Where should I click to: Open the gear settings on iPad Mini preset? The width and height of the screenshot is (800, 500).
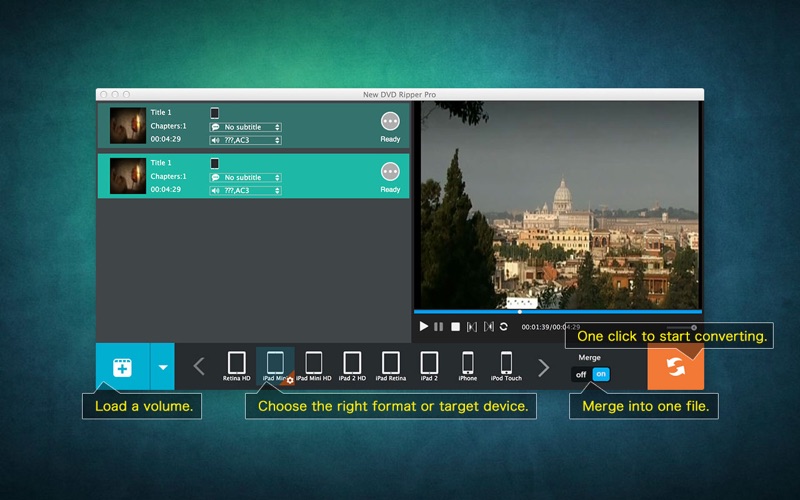coord(290,380)
